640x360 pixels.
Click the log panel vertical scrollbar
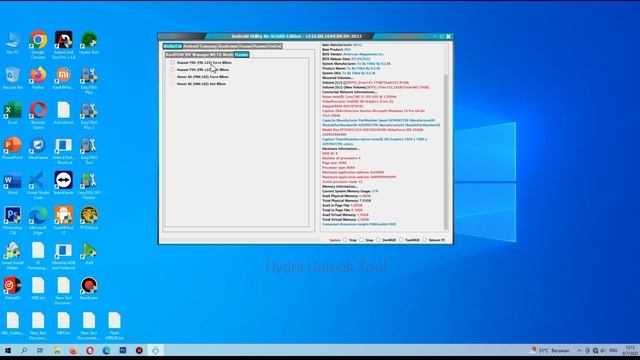click(x=446, y=151)
